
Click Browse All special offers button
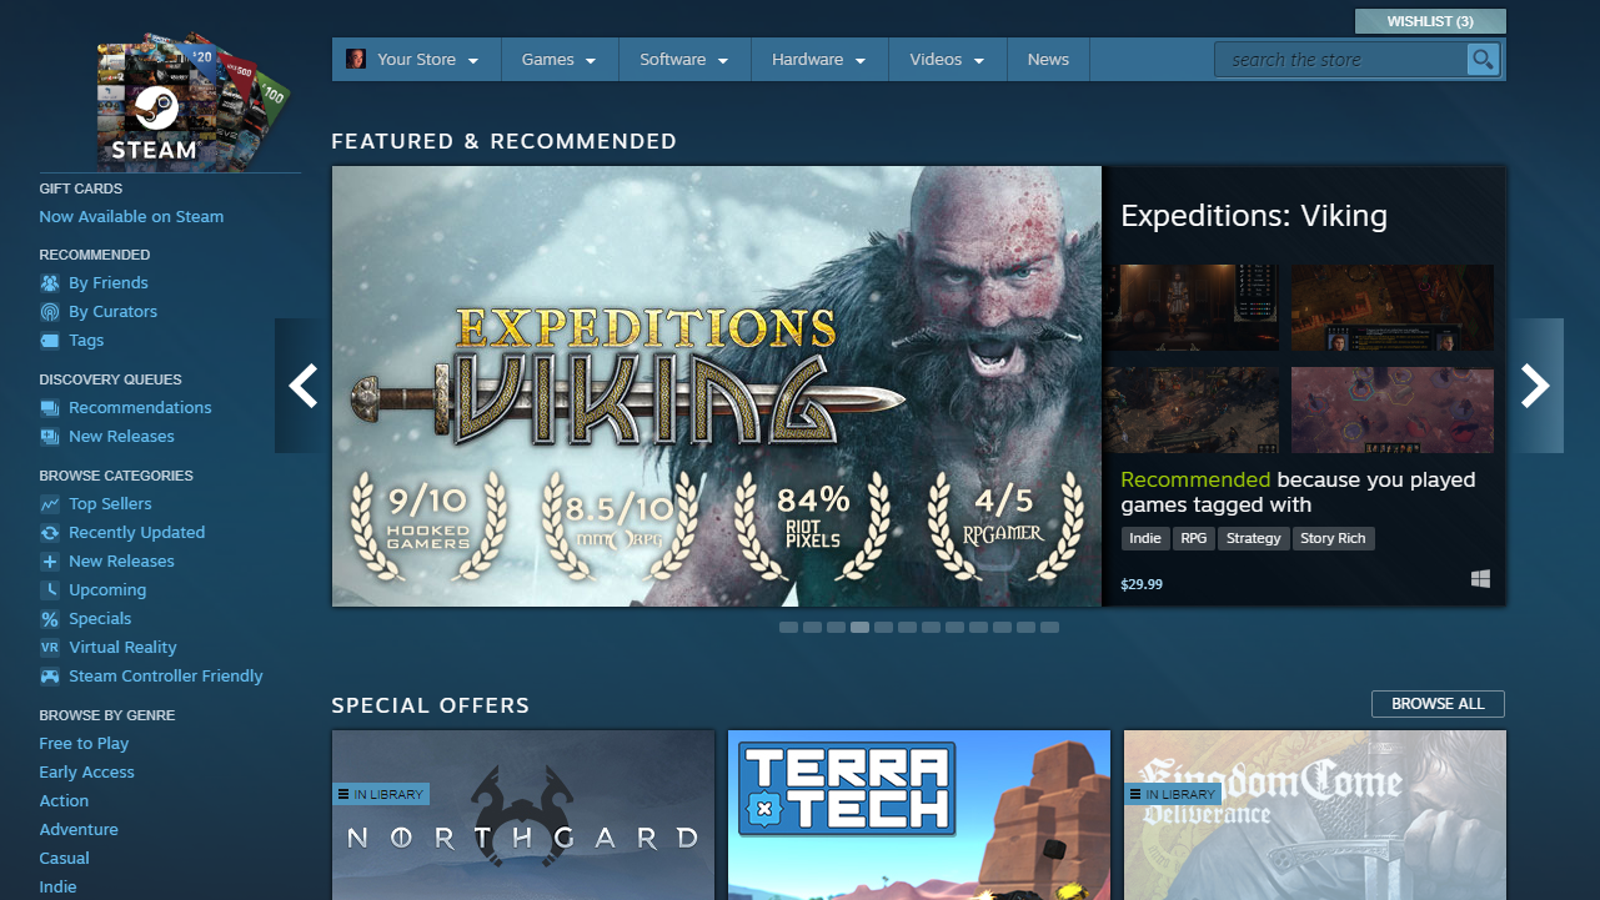(1438, 704)
